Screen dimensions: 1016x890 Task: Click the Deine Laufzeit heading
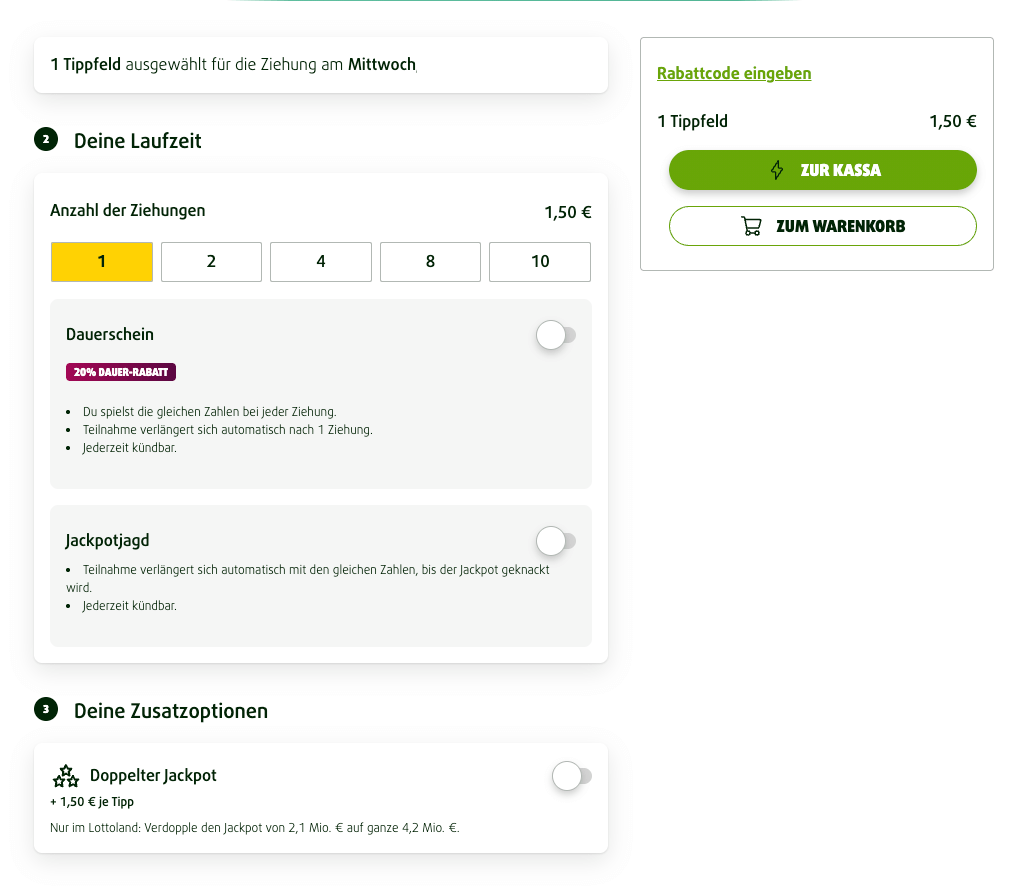click(138, 141)
